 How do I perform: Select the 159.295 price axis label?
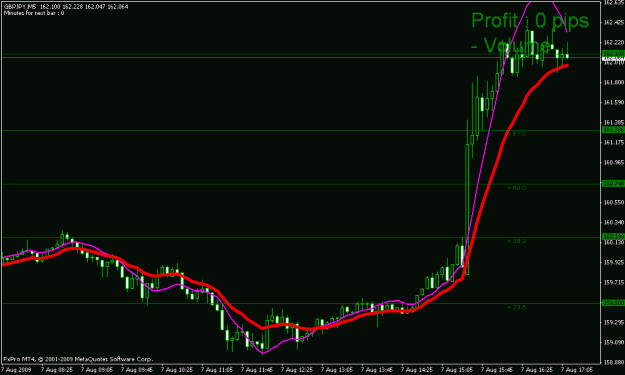pyautogui.click(x=613, y=322)
